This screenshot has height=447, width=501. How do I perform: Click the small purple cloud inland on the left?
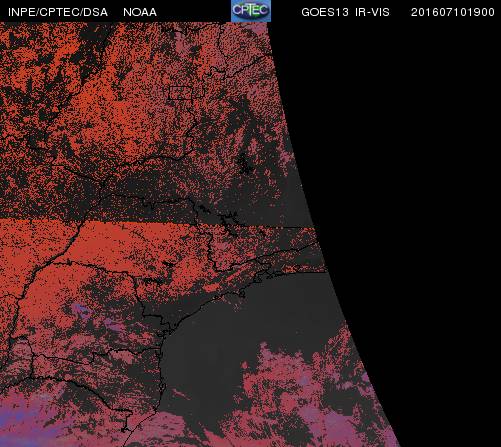pyautogui.click(x=81, y=311)
